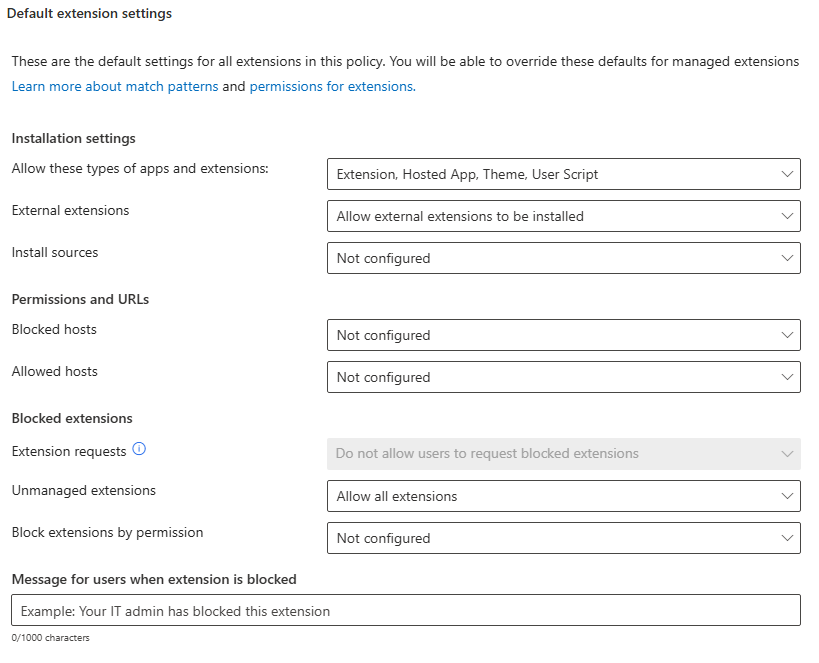Screen dimensions: 819x663
Task: Focus the blocked extension message text field
Action: [x=405, y=610]
